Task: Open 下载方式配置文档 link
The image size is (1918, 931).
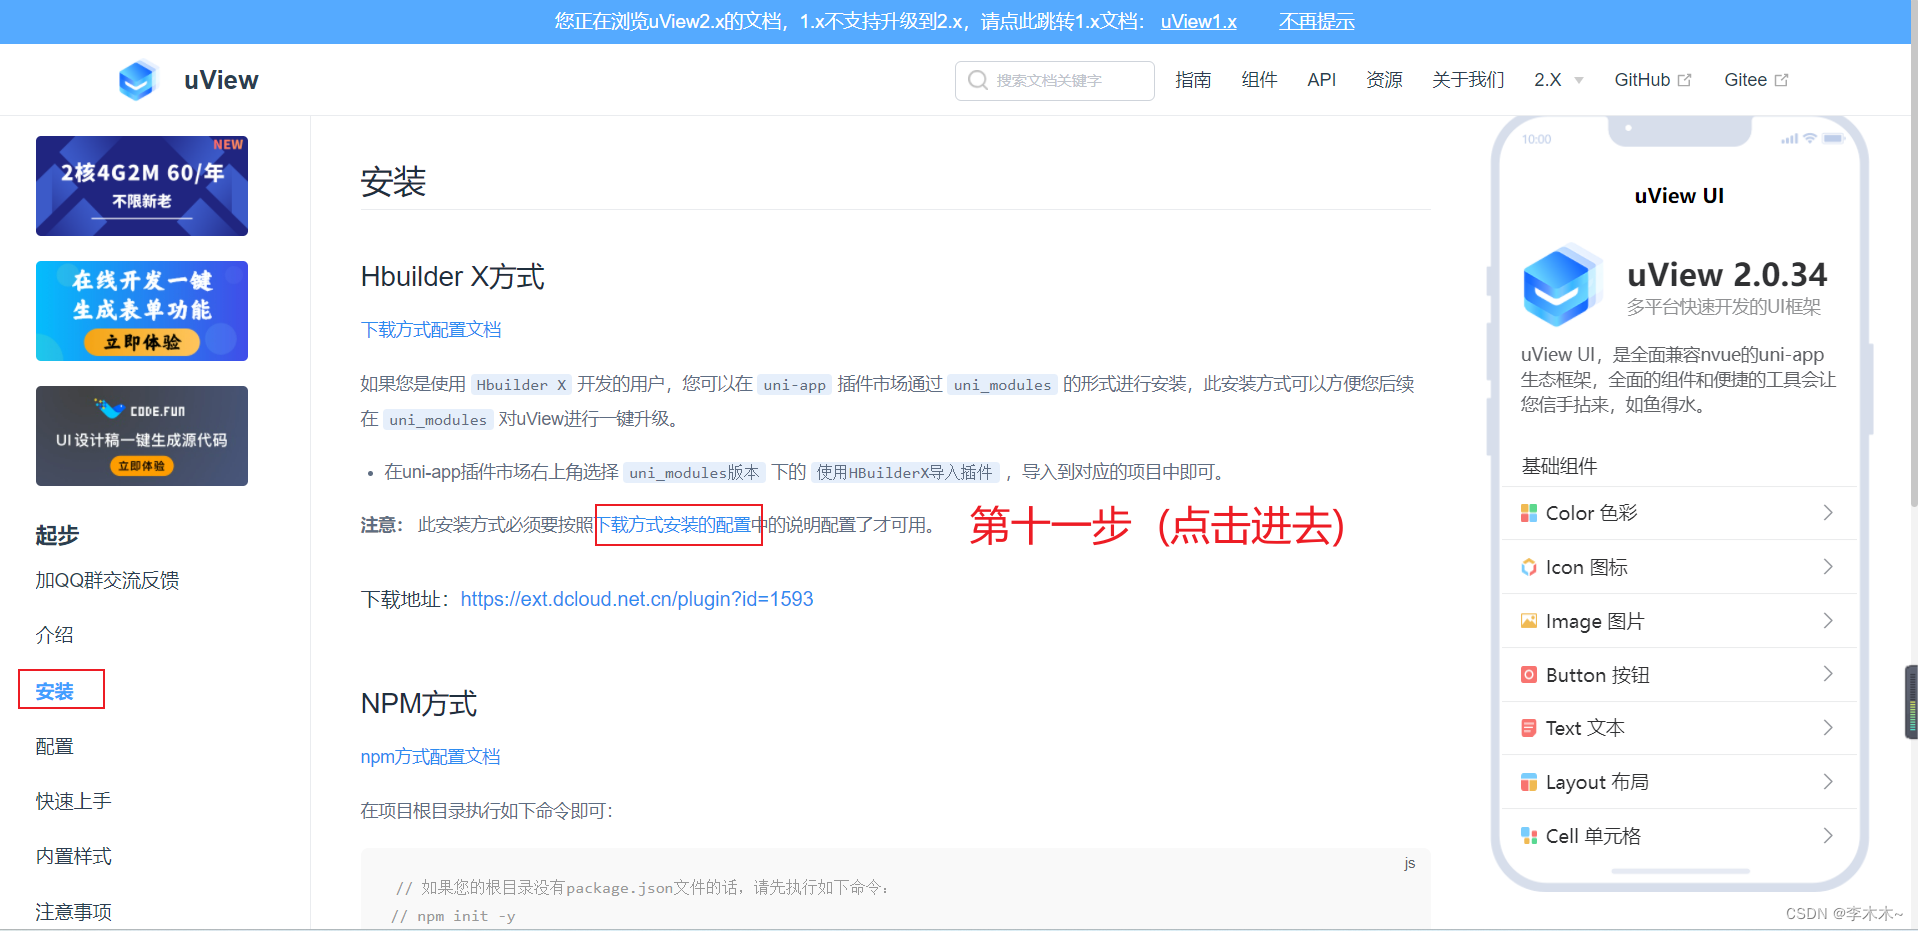Action: (x=431, y=330)
